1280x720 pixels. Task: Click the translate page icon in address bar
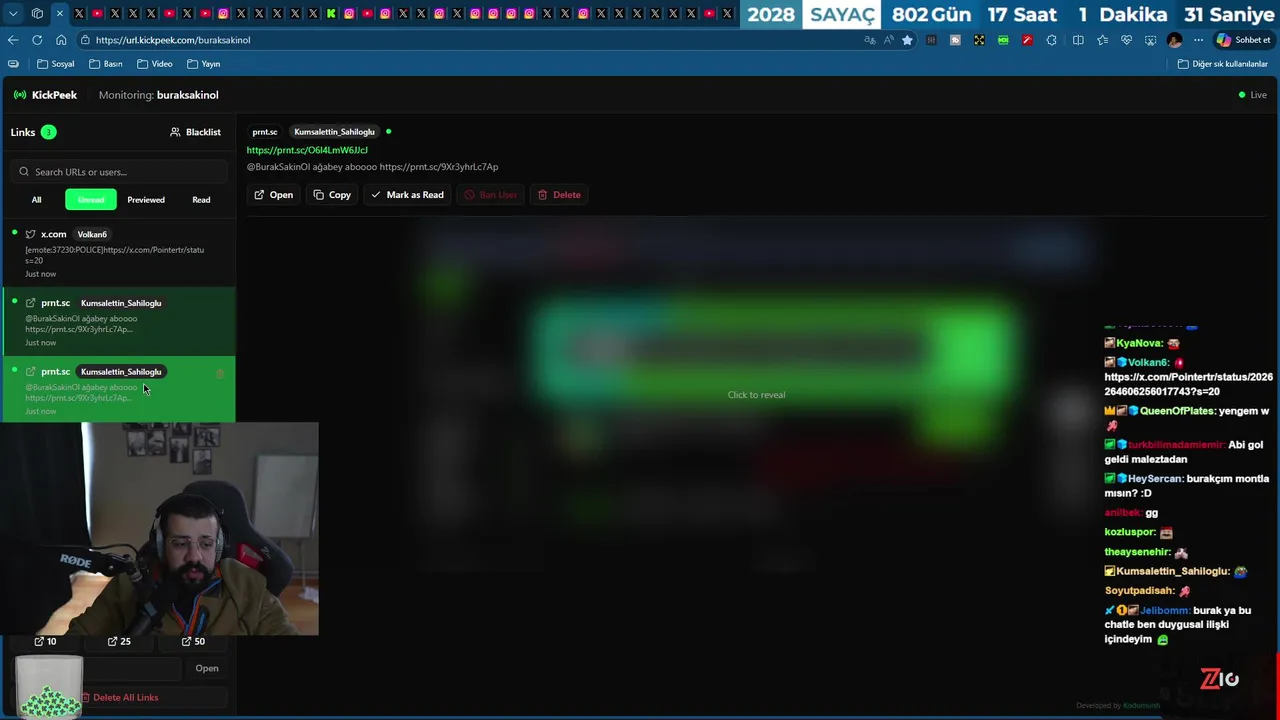(x=870, y=40)
